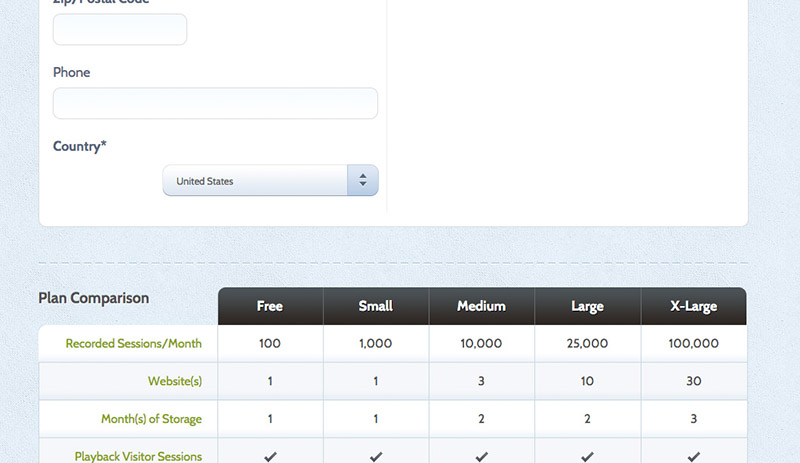Click the X-Large months of storage value 3
This screenshot has width=800, height=463.
pyautogui.click(x=694, y=419)
